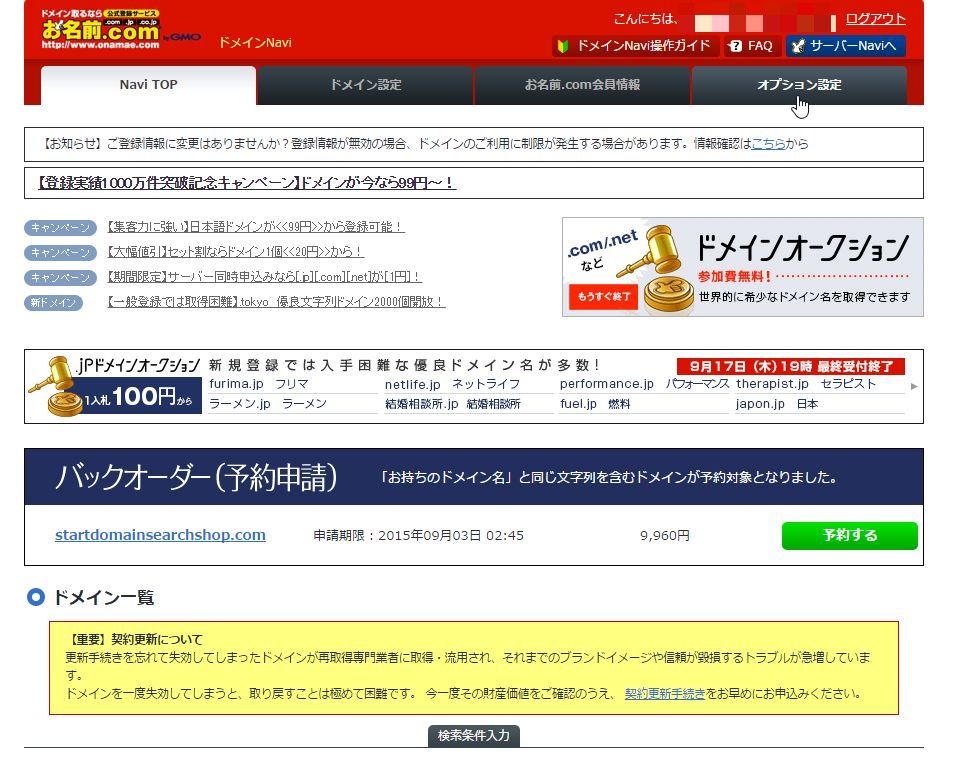Open ドメインNavi操作ガイド

634,46
